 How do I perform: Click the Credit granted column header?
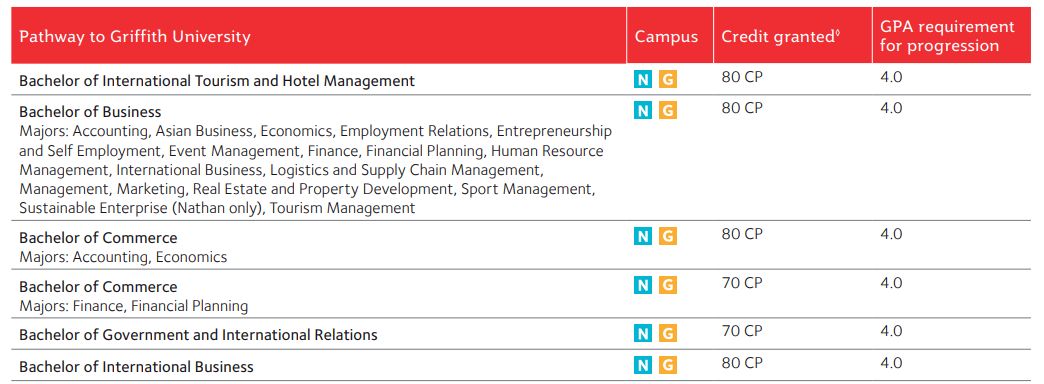(x=780, y=37)
